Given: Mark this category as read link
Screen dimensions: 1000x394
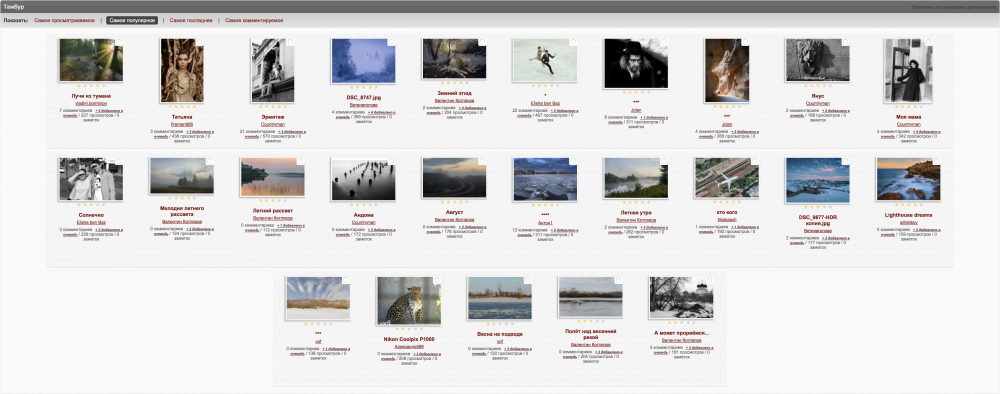Looking at the screenshot, I should pos(953,7).
